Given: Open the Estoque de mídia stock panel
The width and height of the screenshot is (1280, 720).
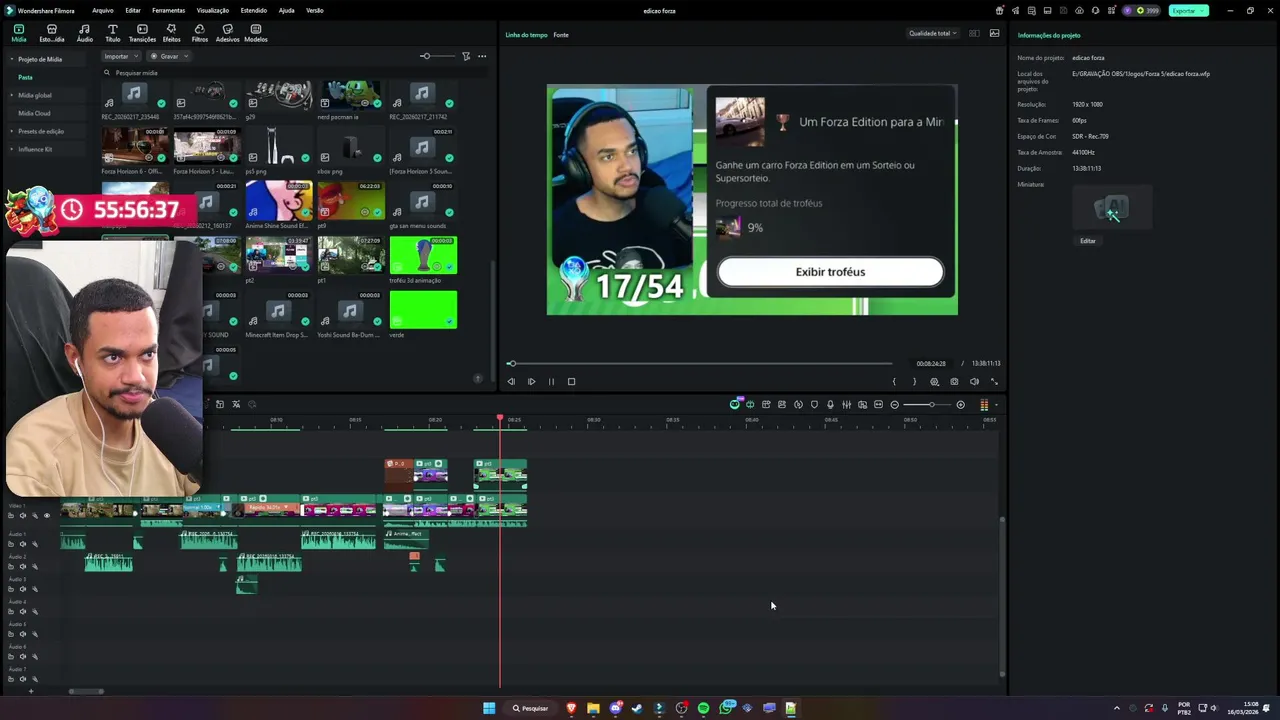Looking at the screenshot, I should click(52, 33).
